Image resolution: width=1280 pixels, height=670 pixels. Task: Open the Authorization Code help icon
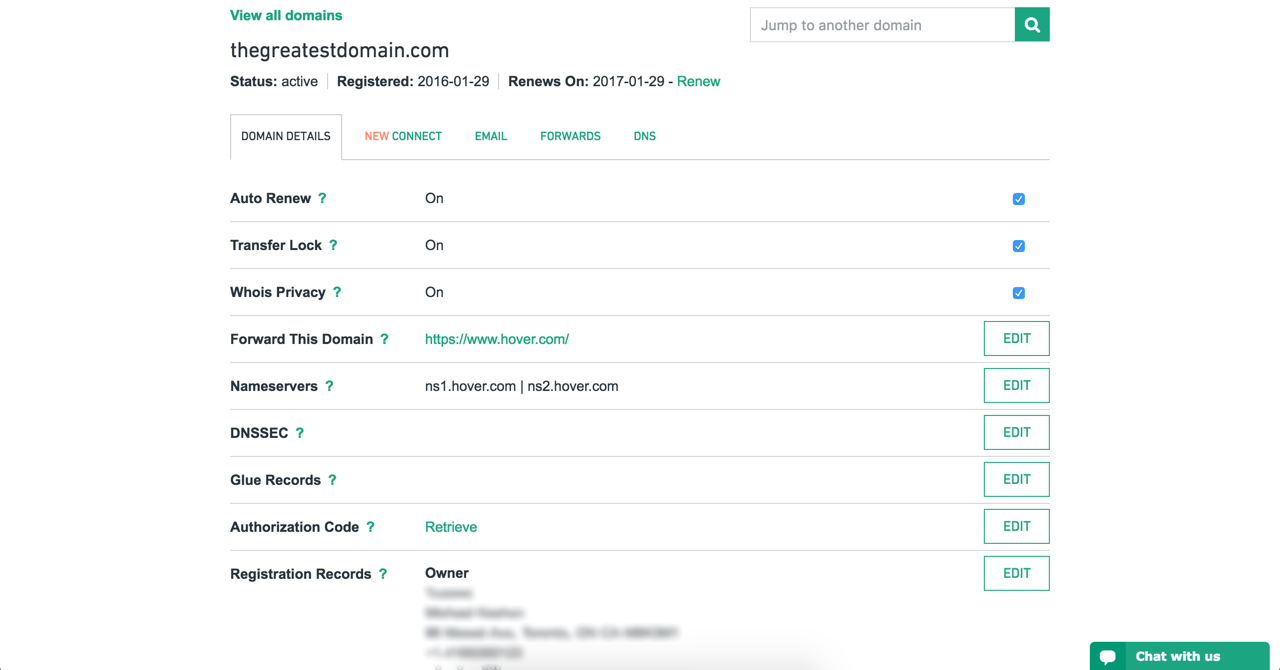tap(370, 526)
